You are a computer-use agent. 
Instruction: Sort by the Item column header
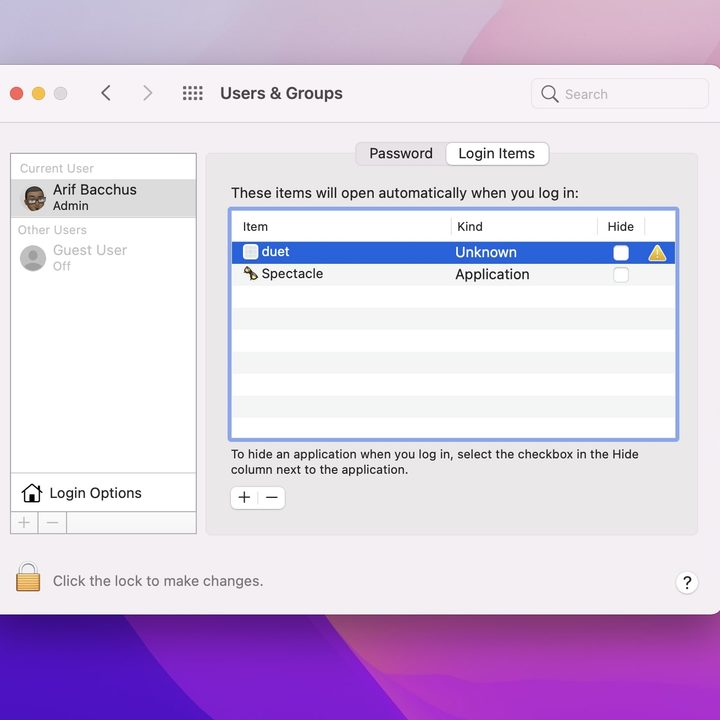[x=342, y=226]
